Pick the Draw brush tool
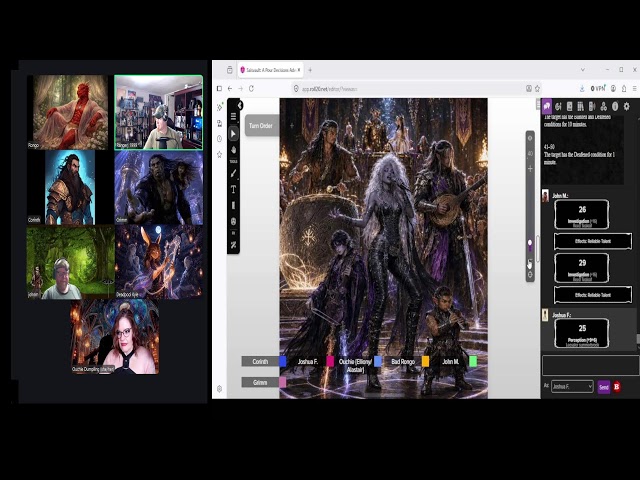This screenshot has width=640, height=480. tap(233, 173)
